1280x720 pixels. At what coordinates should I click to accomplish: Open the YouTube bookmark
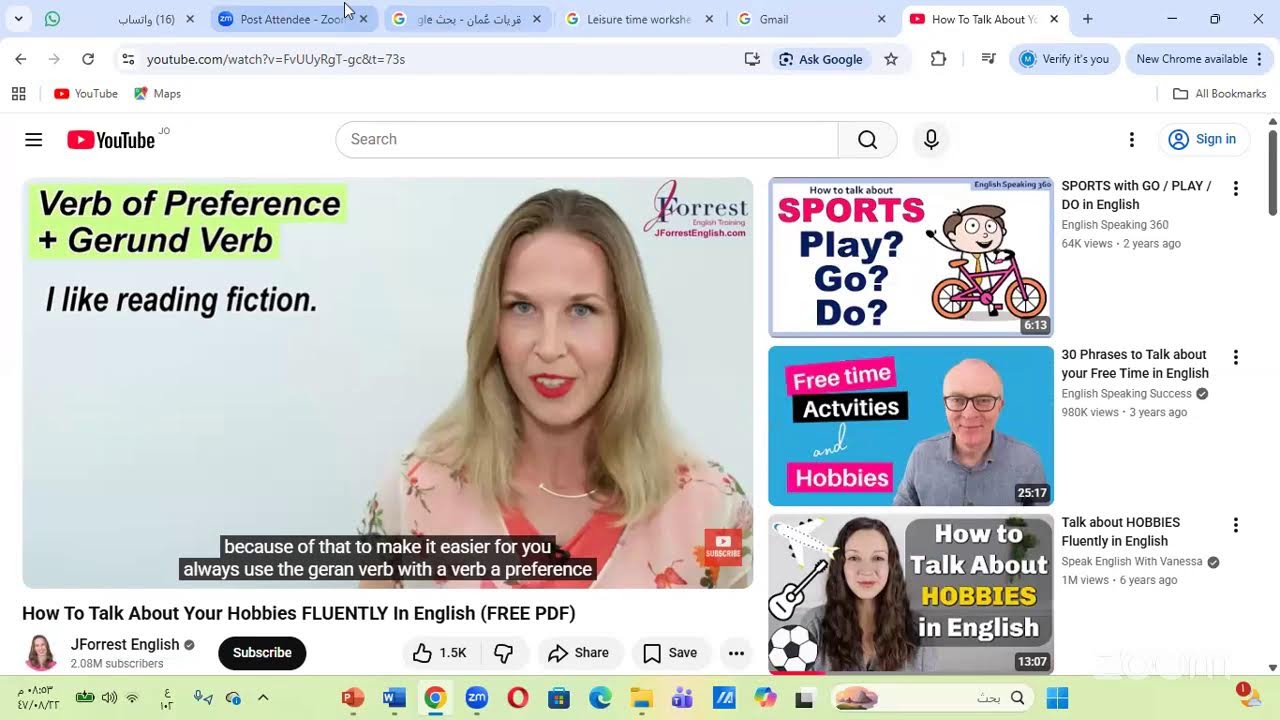(x=86, y=94)
